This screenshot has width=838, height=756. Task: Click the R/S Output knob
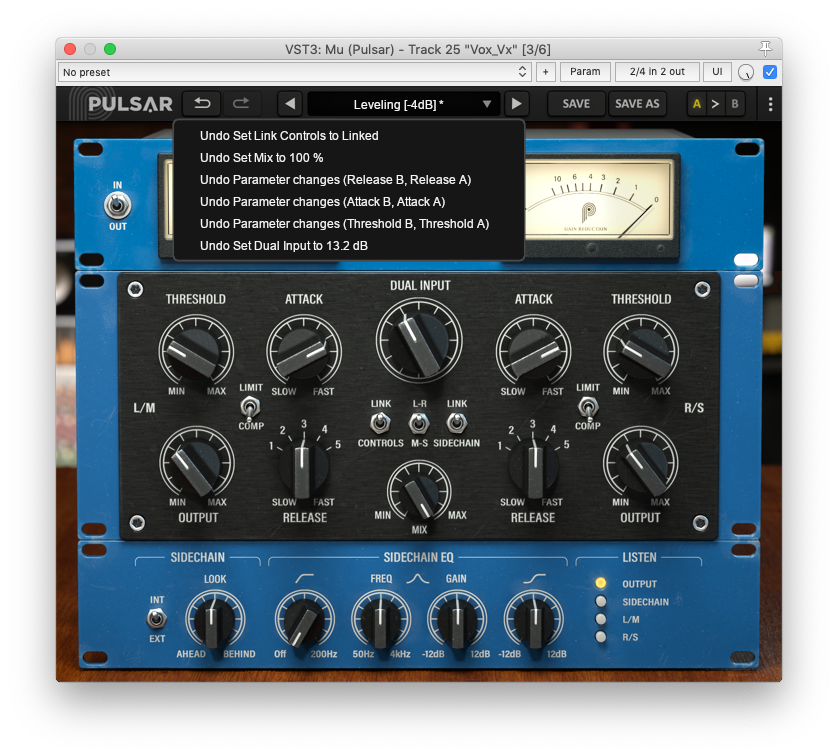640,463
